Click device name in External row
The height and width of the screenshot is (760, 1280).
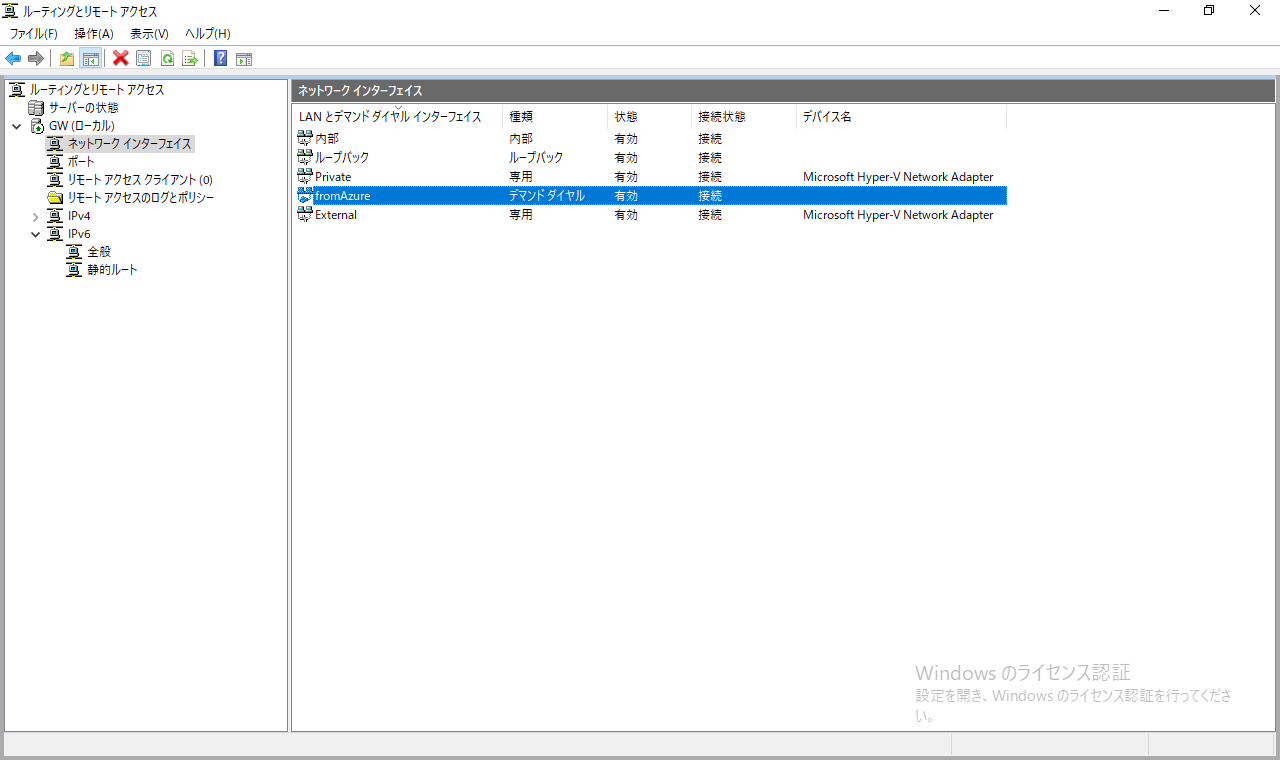898,214
